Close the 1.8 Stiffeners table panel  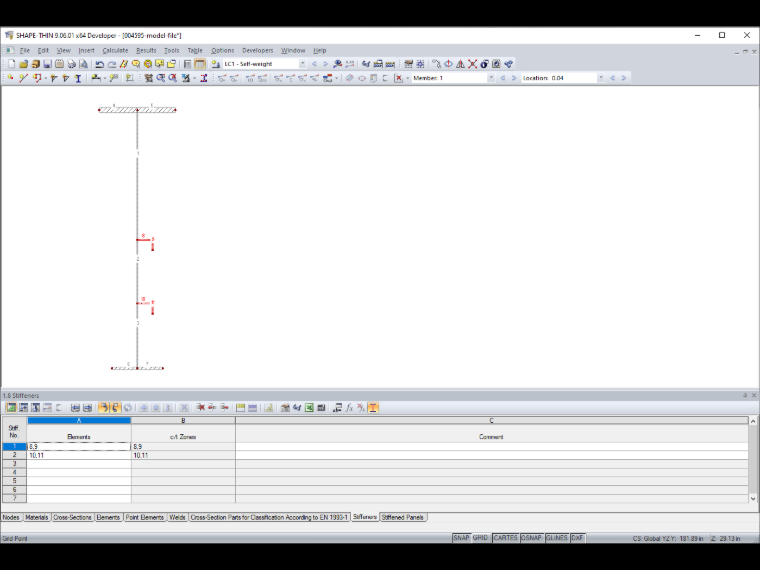coord(754,396)
